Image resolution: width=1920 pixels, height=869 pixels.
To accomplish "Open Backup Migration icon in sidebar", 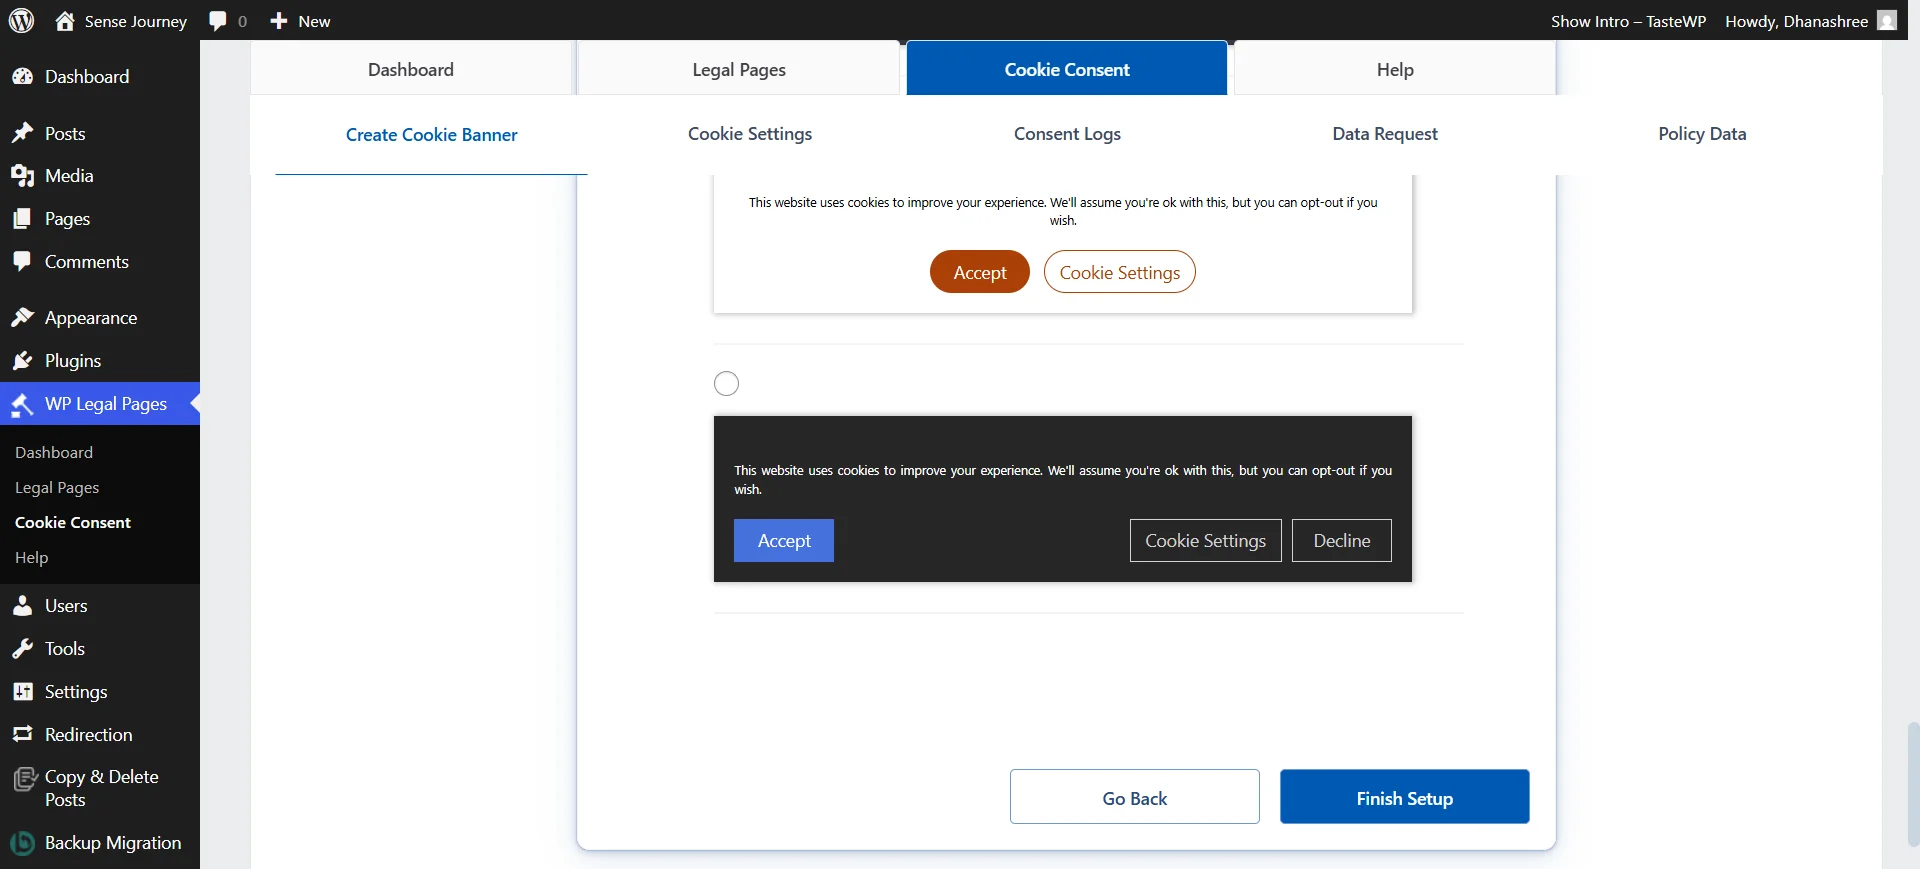I will (22, 843).
